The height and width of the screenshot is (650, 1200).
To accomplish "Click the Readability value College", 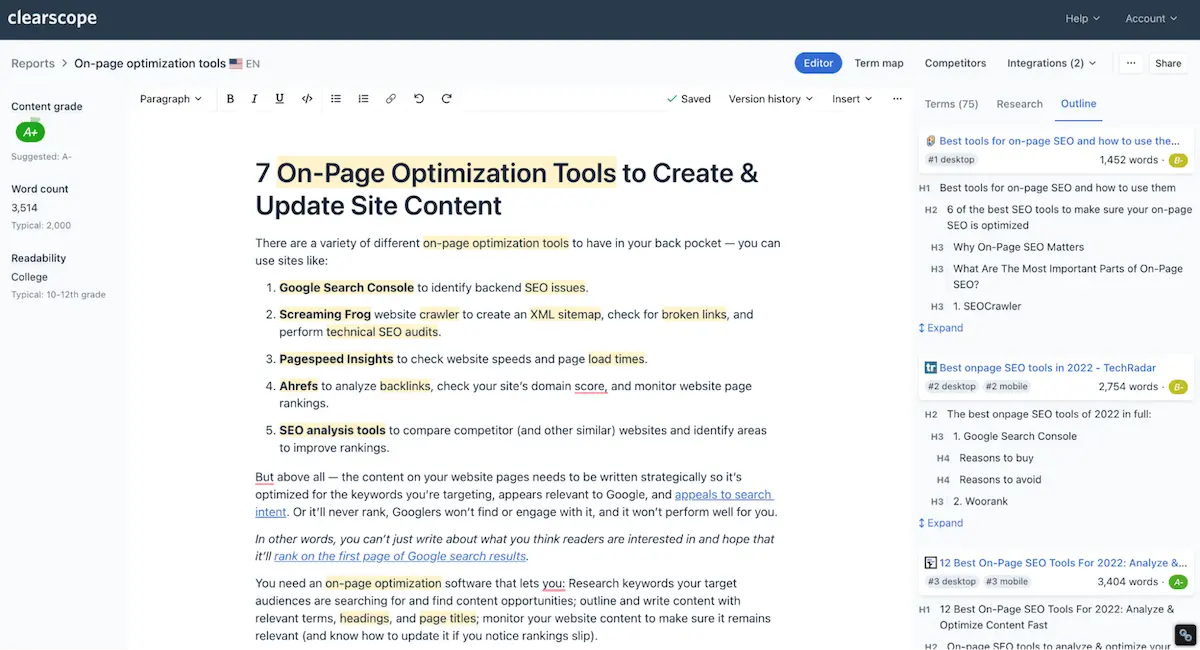I will pos(29,277).
